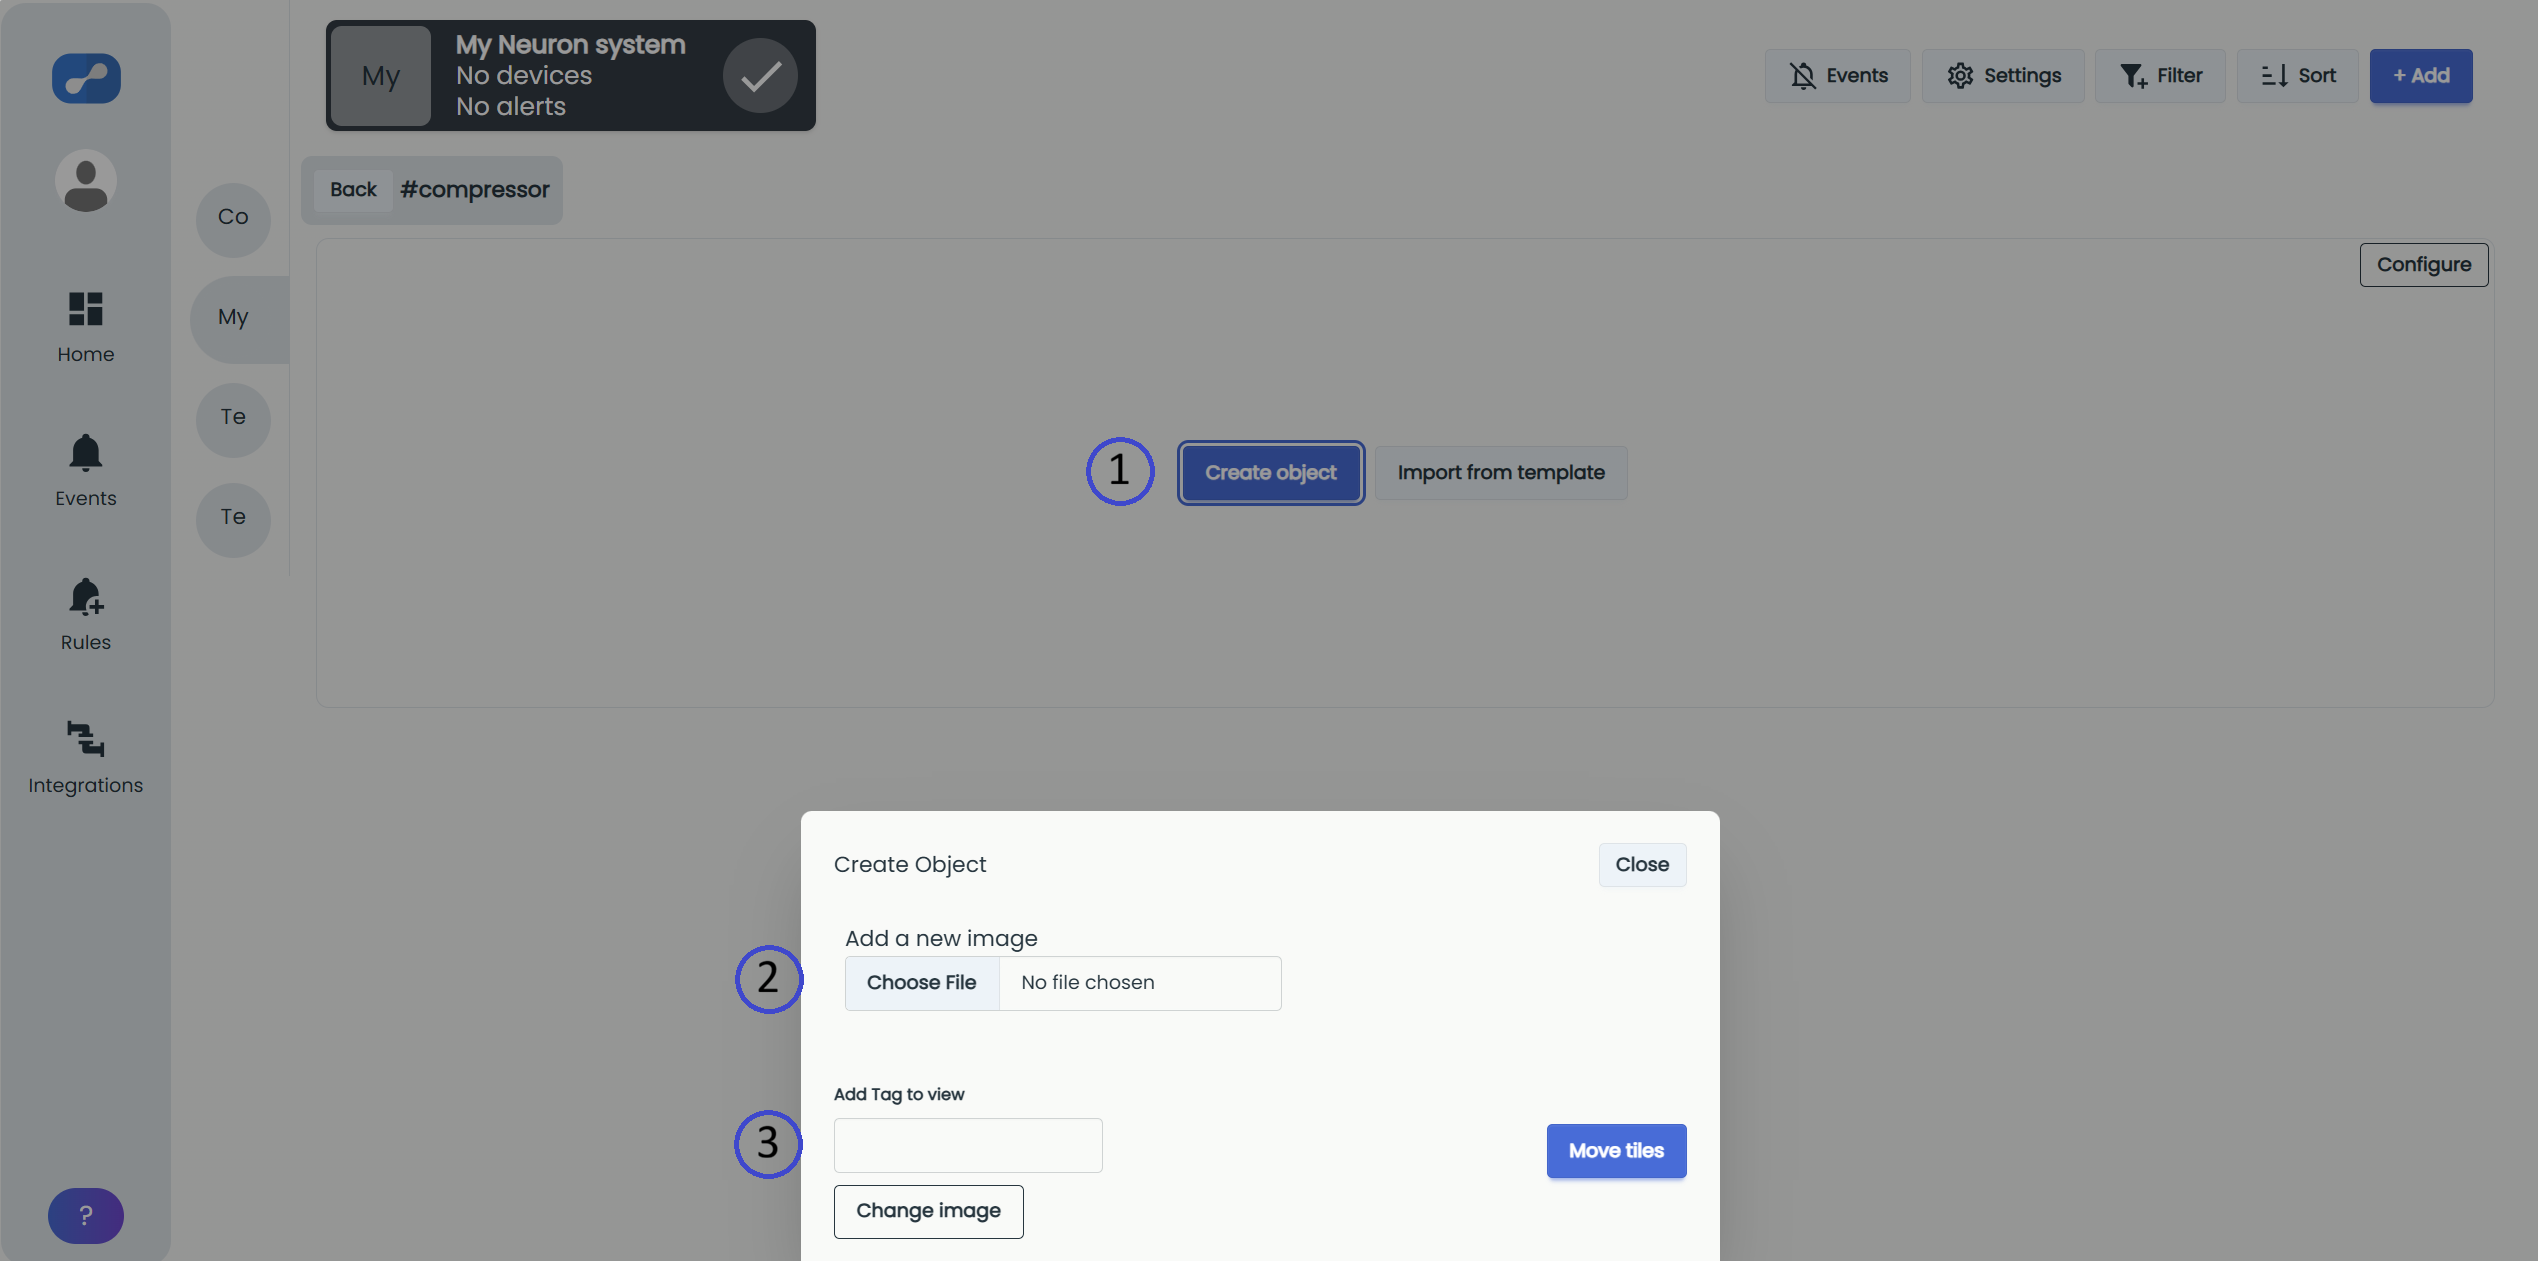Click the Neuron app logo icon

[86, 78]
